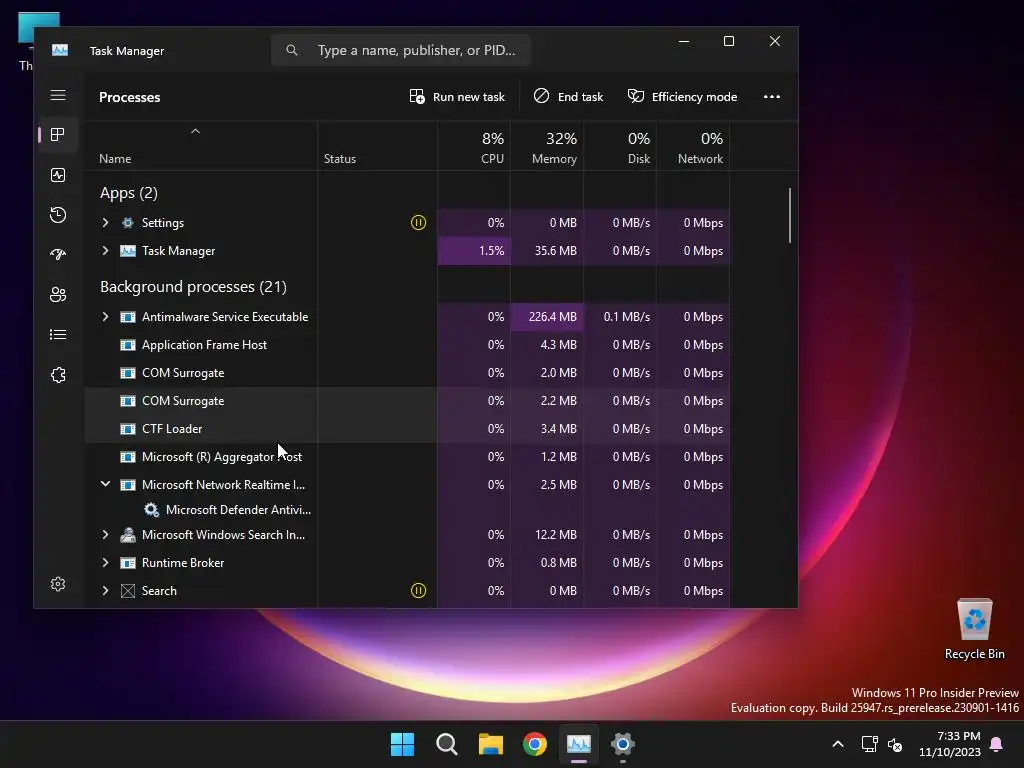
Task: Click the Task Manager title bar app icon
Action: [x=60, y=50]
